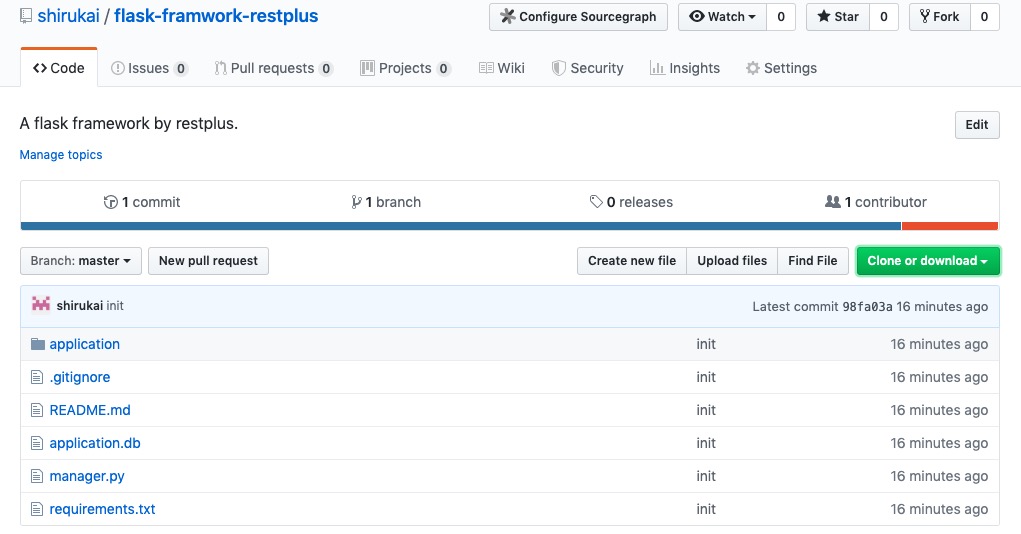This screenshot has width=1021, height=534.
Task: Click the forks count next to Fork
Action: pos(985,17)
